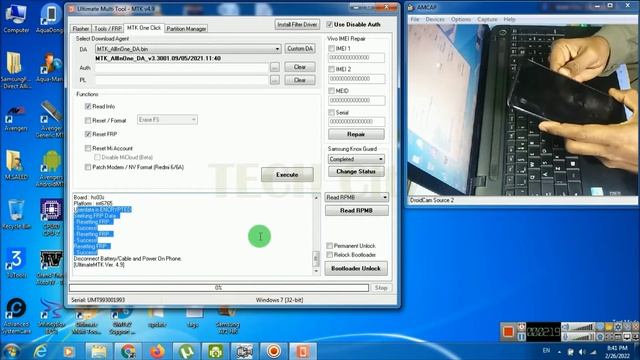Open the Recycle Bin icon
The height and width of the screenshot is (360, 640).
coord(16,214)
